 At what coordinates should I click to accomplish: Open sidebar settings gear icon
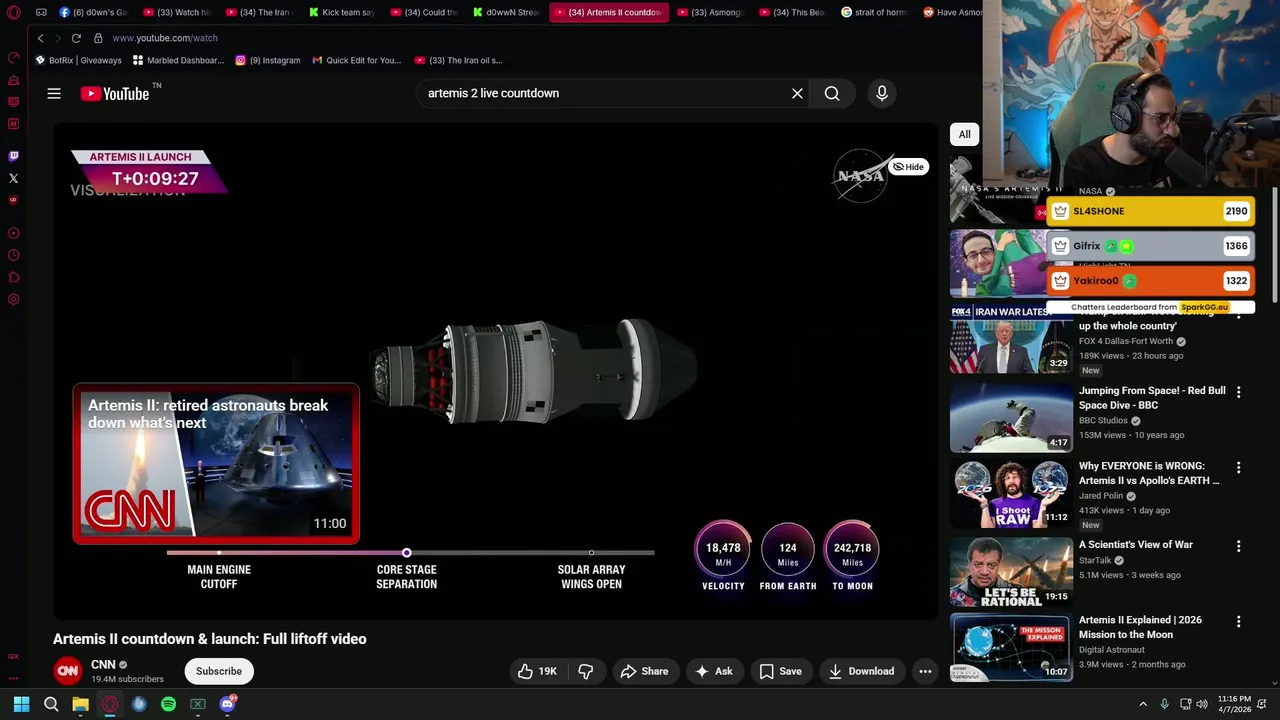13,299
